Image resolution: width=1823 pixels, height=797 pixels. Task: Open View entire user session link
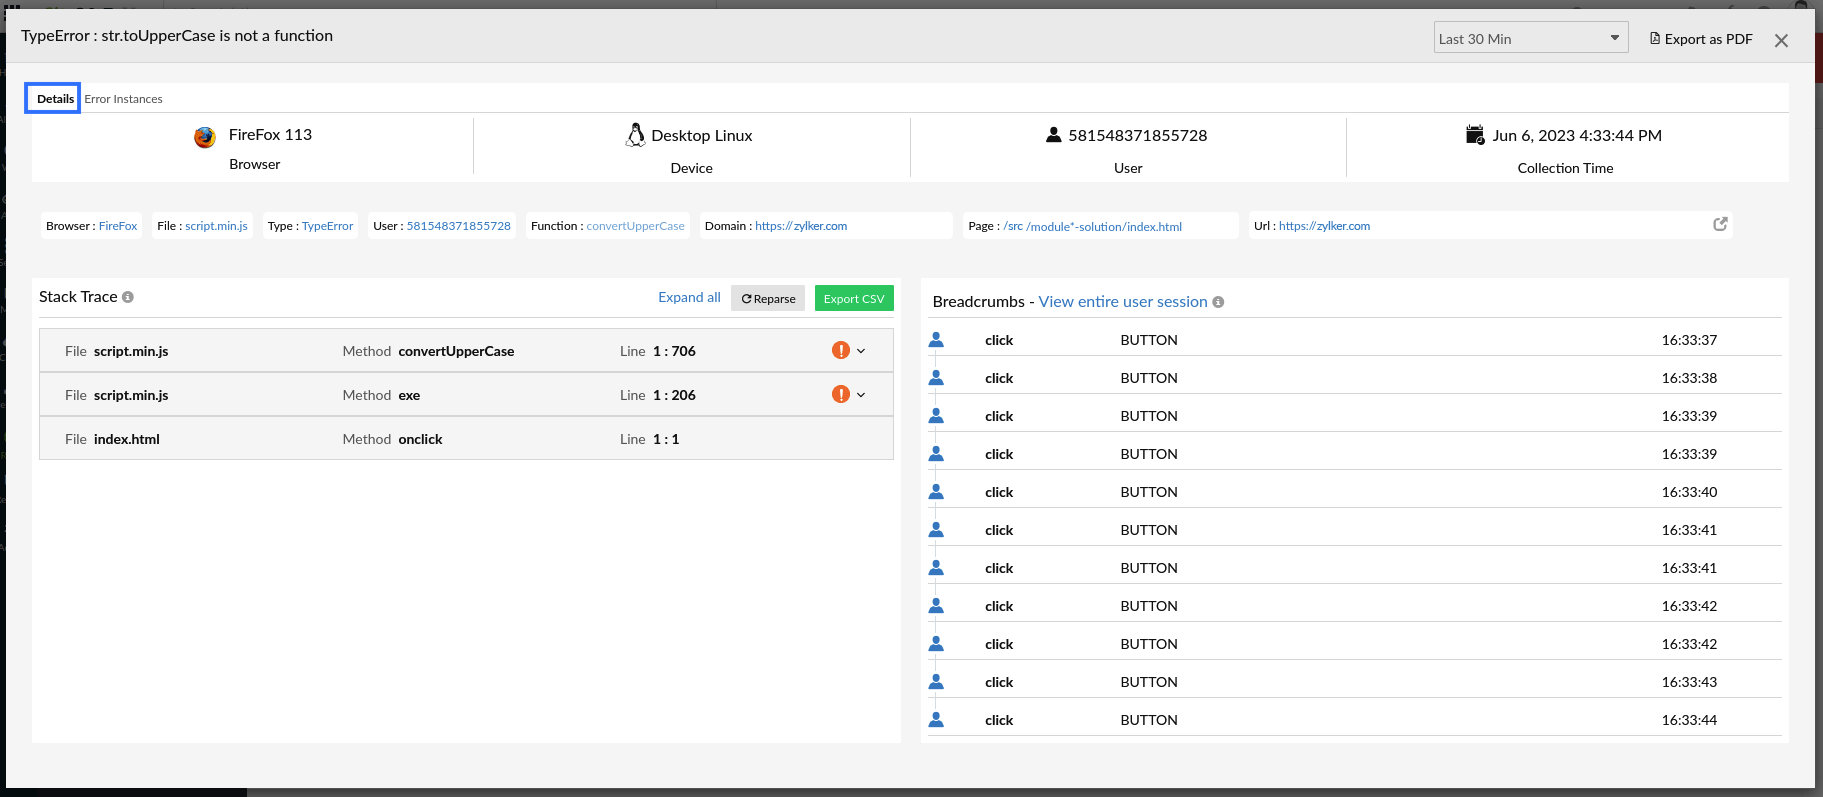(x=1122, y=302)
